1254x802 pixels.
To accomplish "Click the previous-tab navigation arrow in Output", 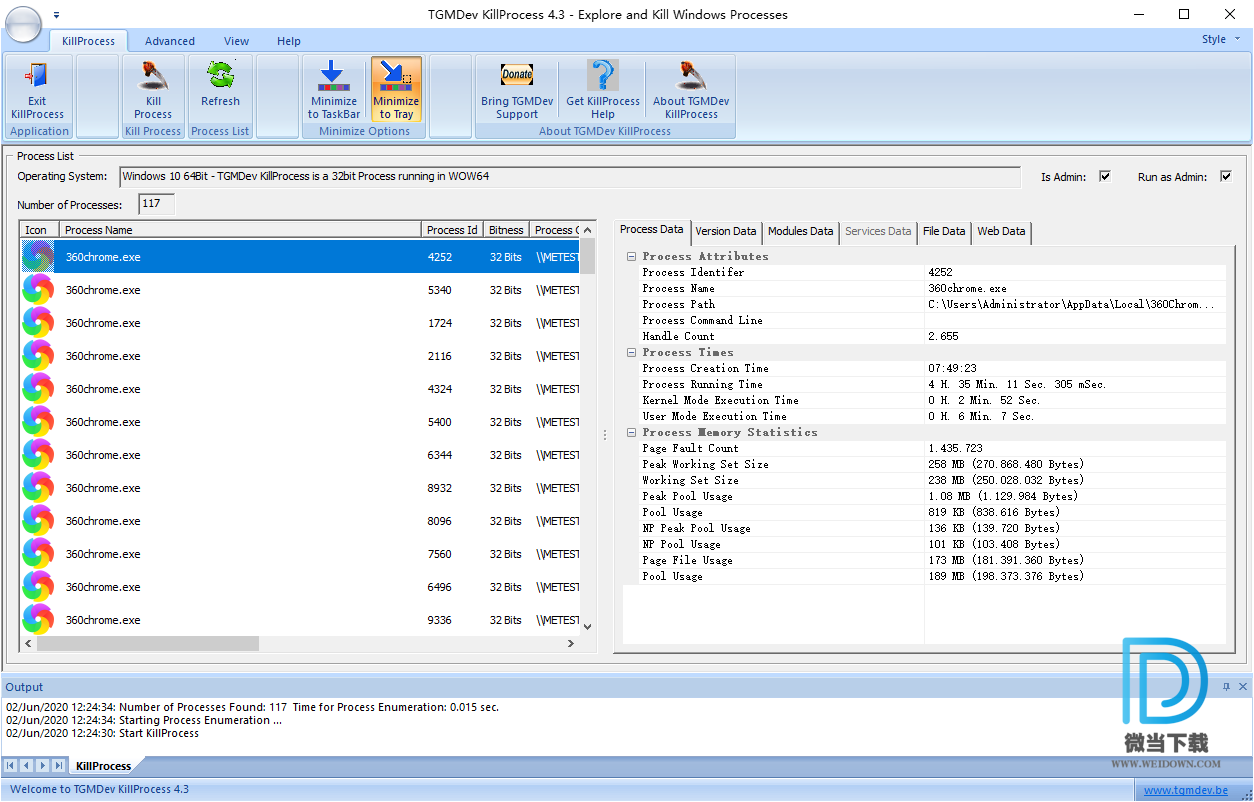I will point(27,766).
